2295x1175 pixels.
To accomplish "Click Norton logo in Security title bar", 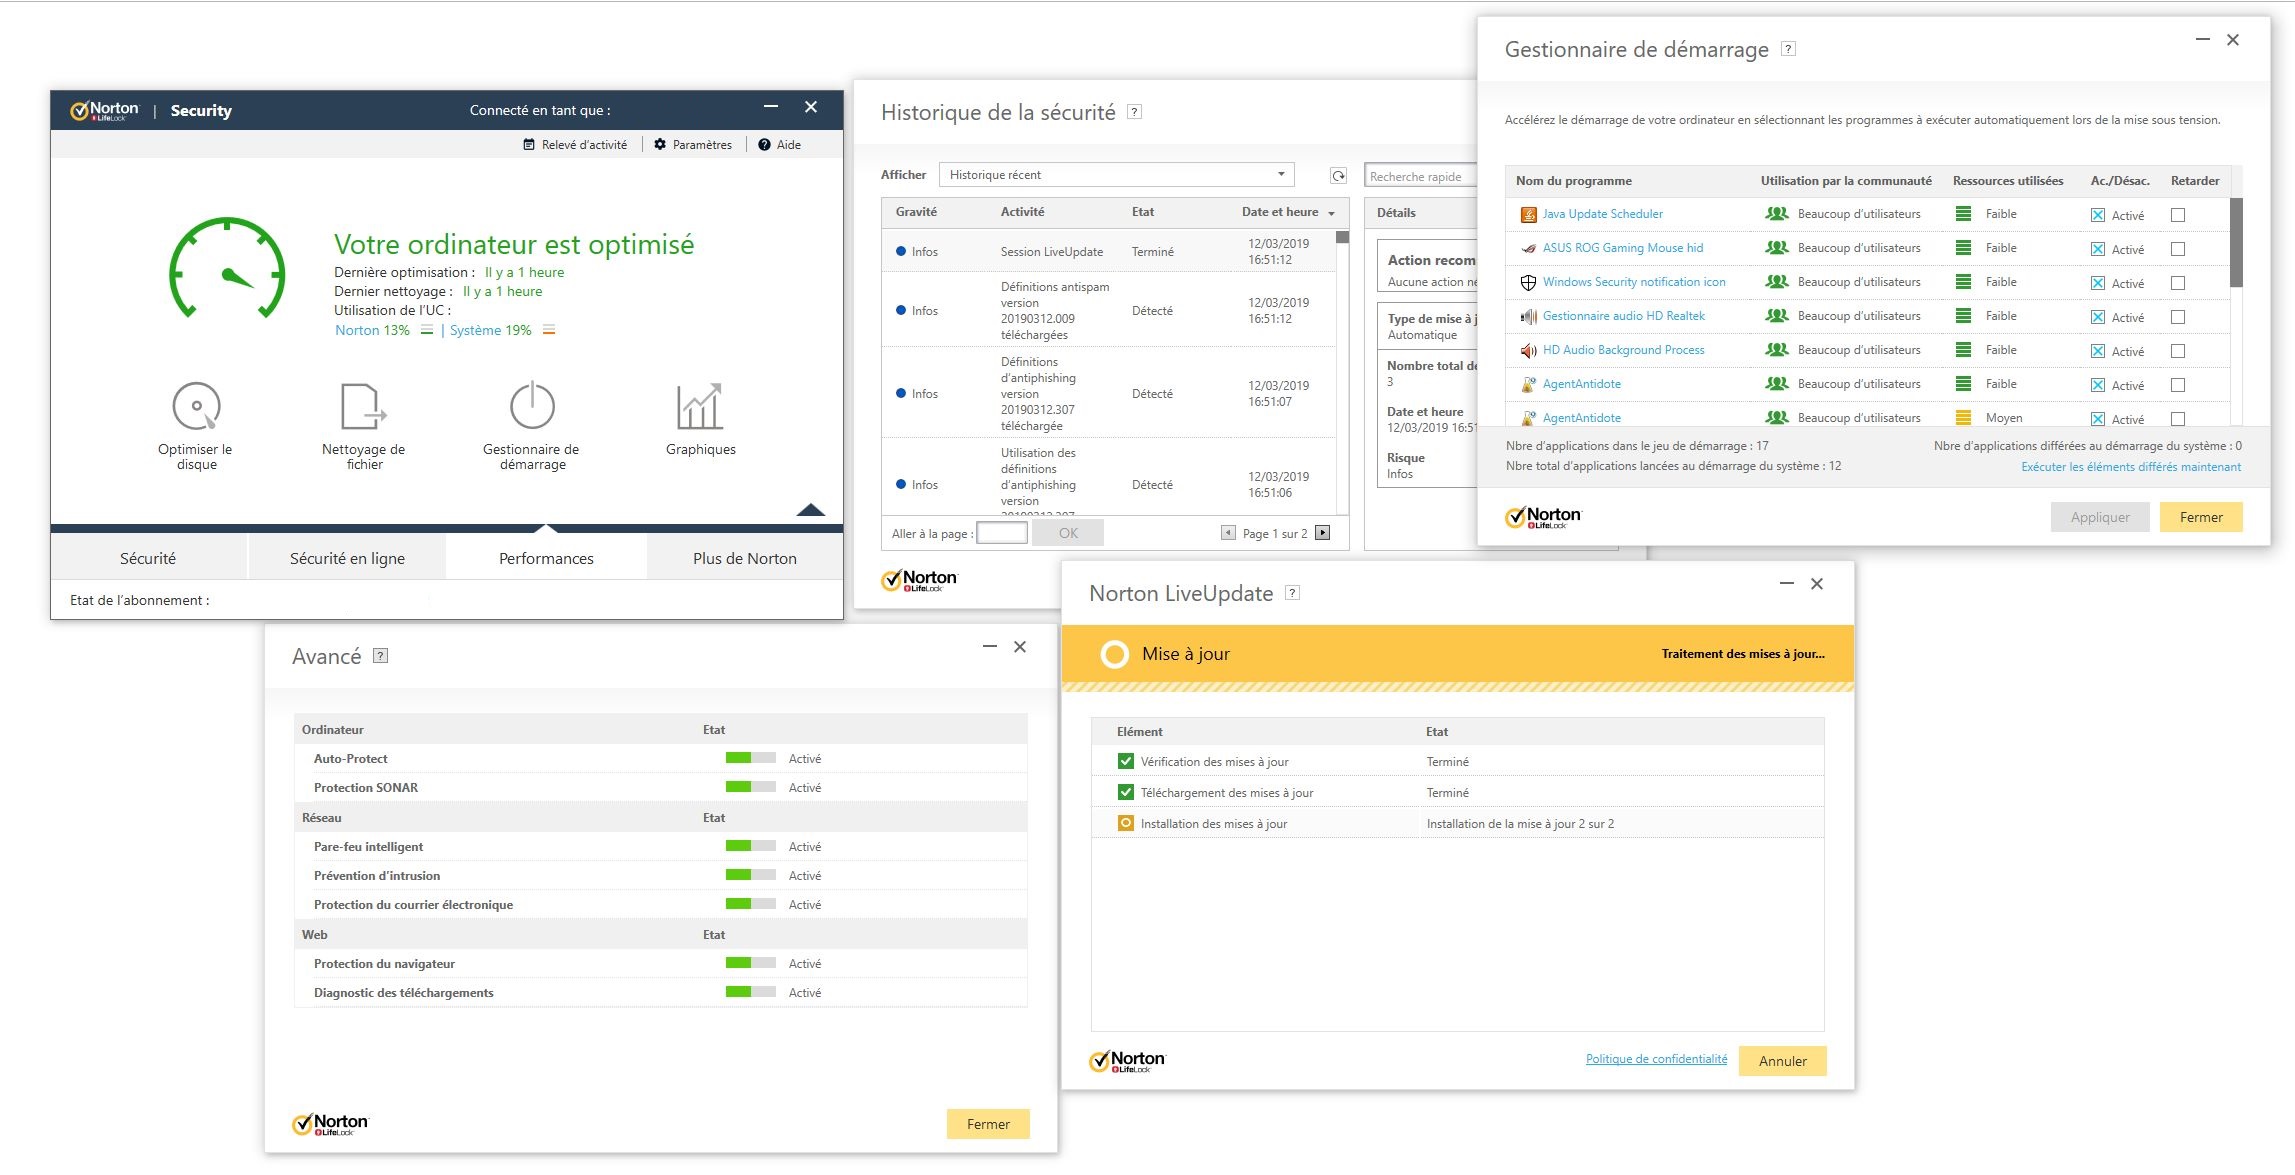I will (x=104, y=110).
